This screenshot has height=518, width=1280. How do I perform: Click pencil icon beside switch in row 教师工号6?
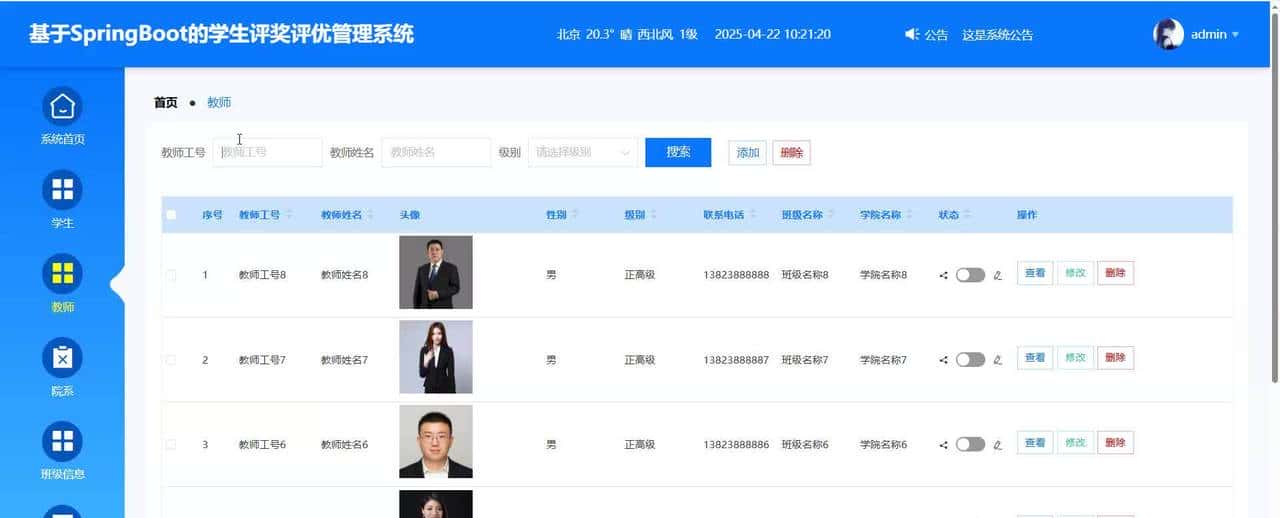pos(997,444)
